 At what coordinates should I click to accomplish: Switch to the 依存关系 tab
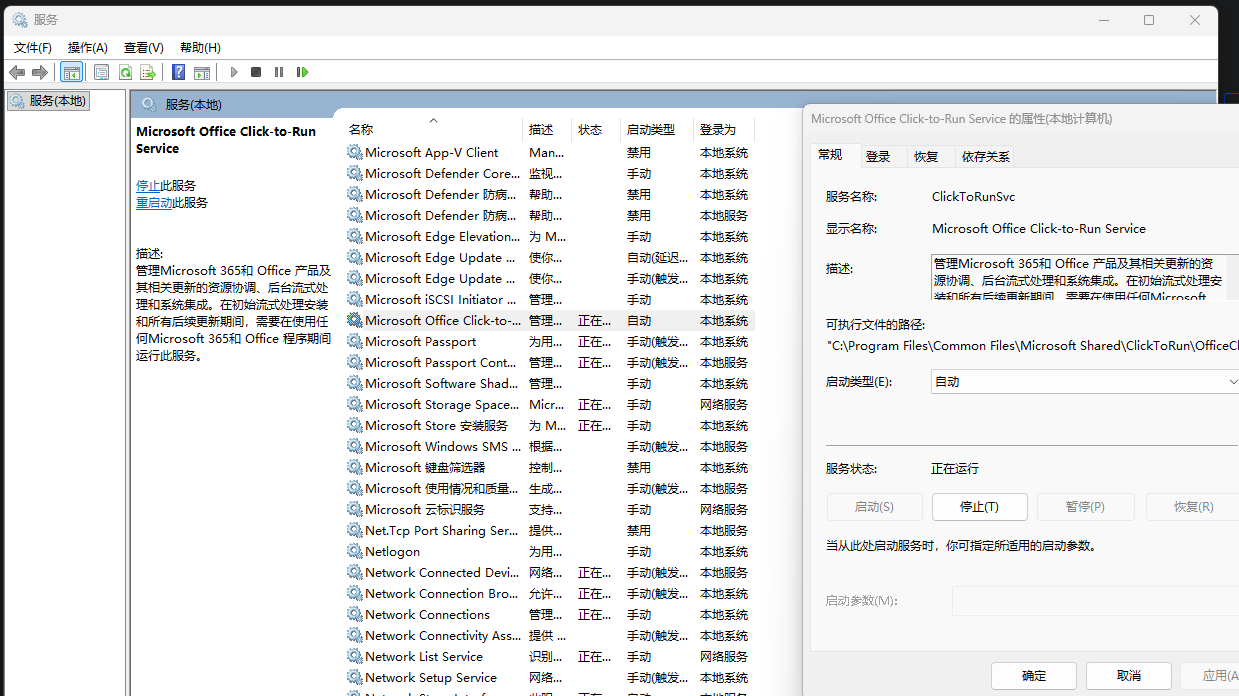coord(986,157)
